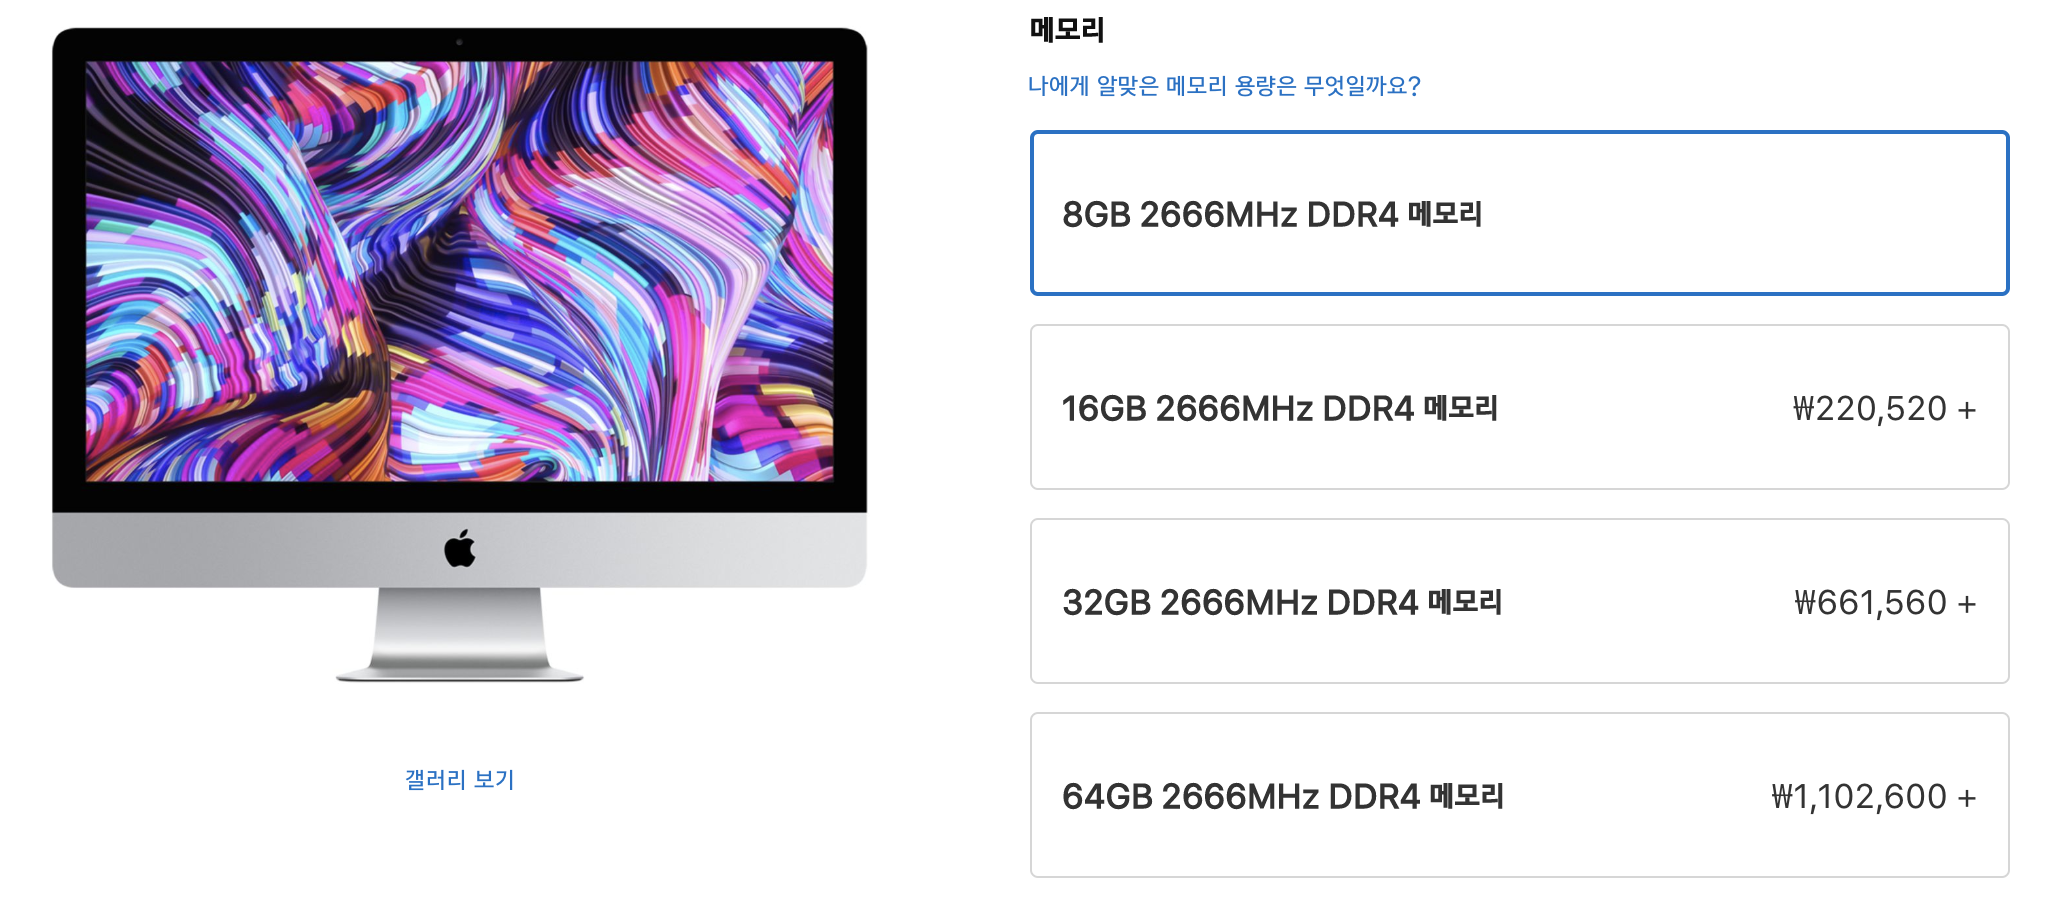Choose the 16GB 2666MHz DDR4 memory option
Image resolution: width=2052 pixels, height=900 pixels.
tap(1519, 407)
